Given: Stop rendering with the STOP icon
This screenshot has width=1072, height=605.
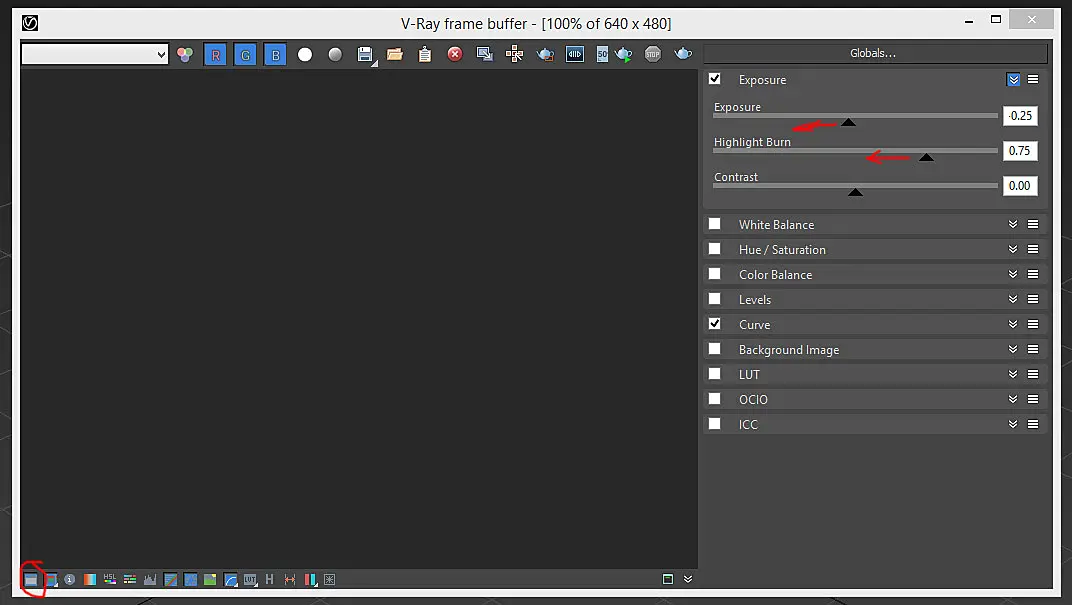Looking at the screenshot, I should [653, 55].
